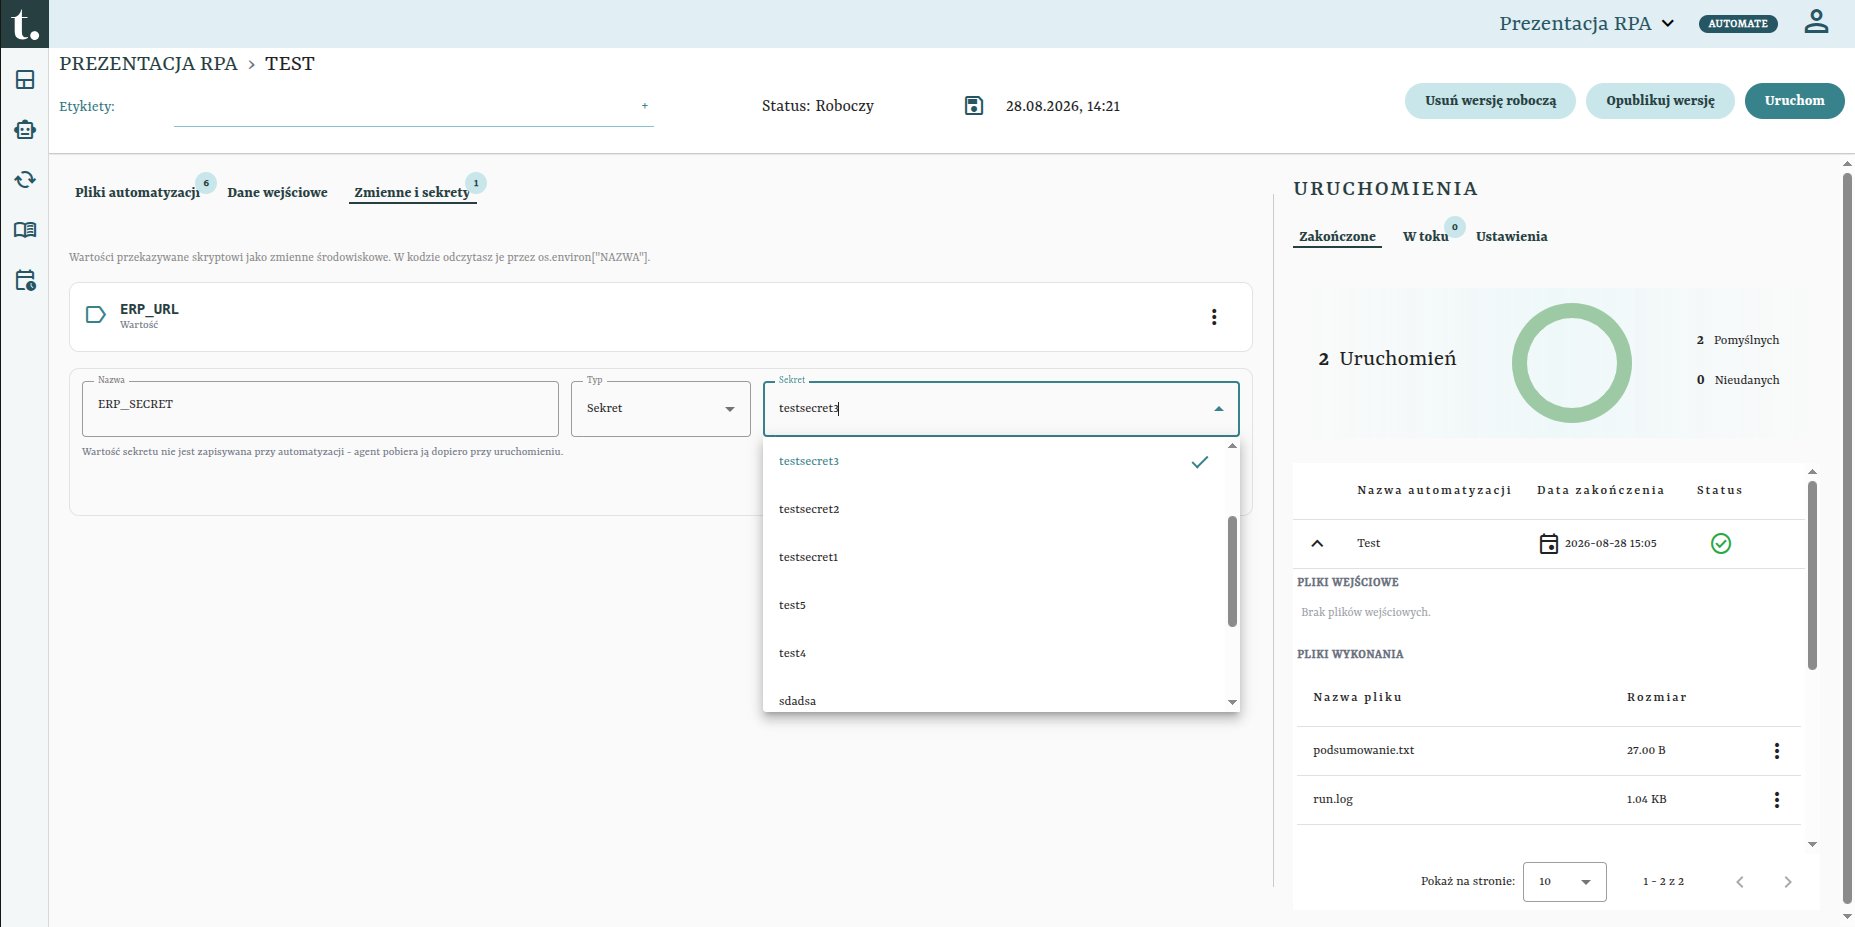Open three-dot menu for ERP_URL variable
The height and width of the screenshot is (927, 1855).
tap(1214, 317)
